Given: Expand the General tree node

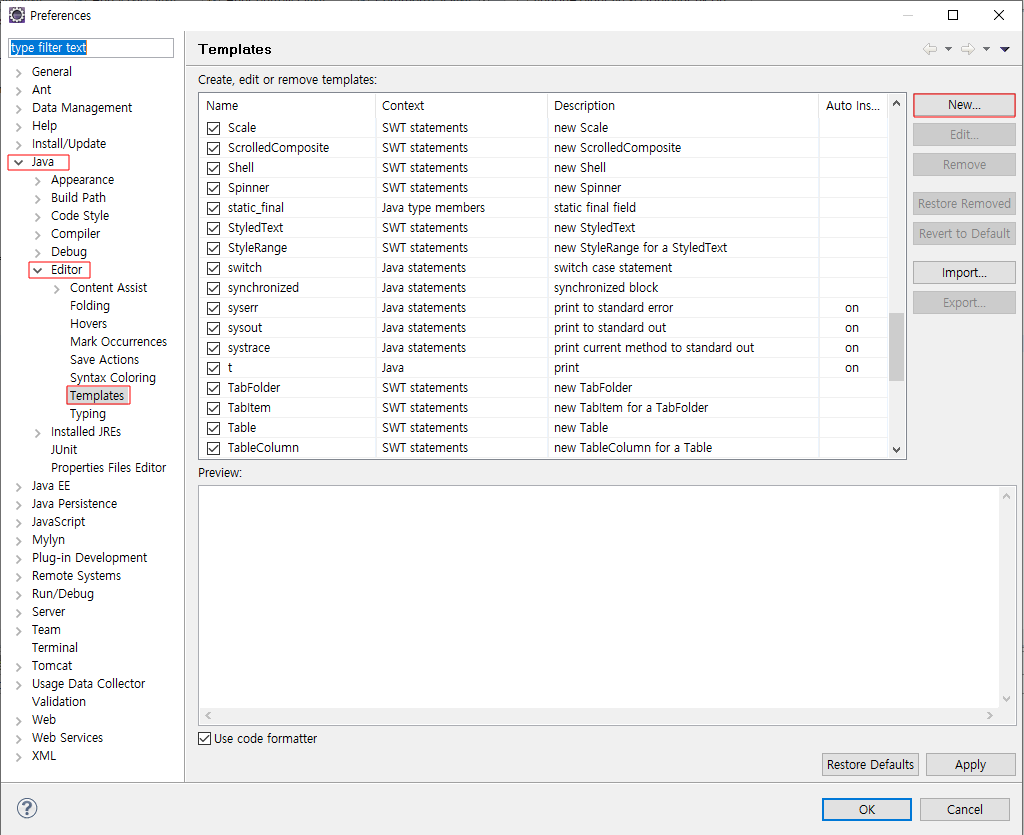Looking at the screenshot, I should tap(19, 72).
